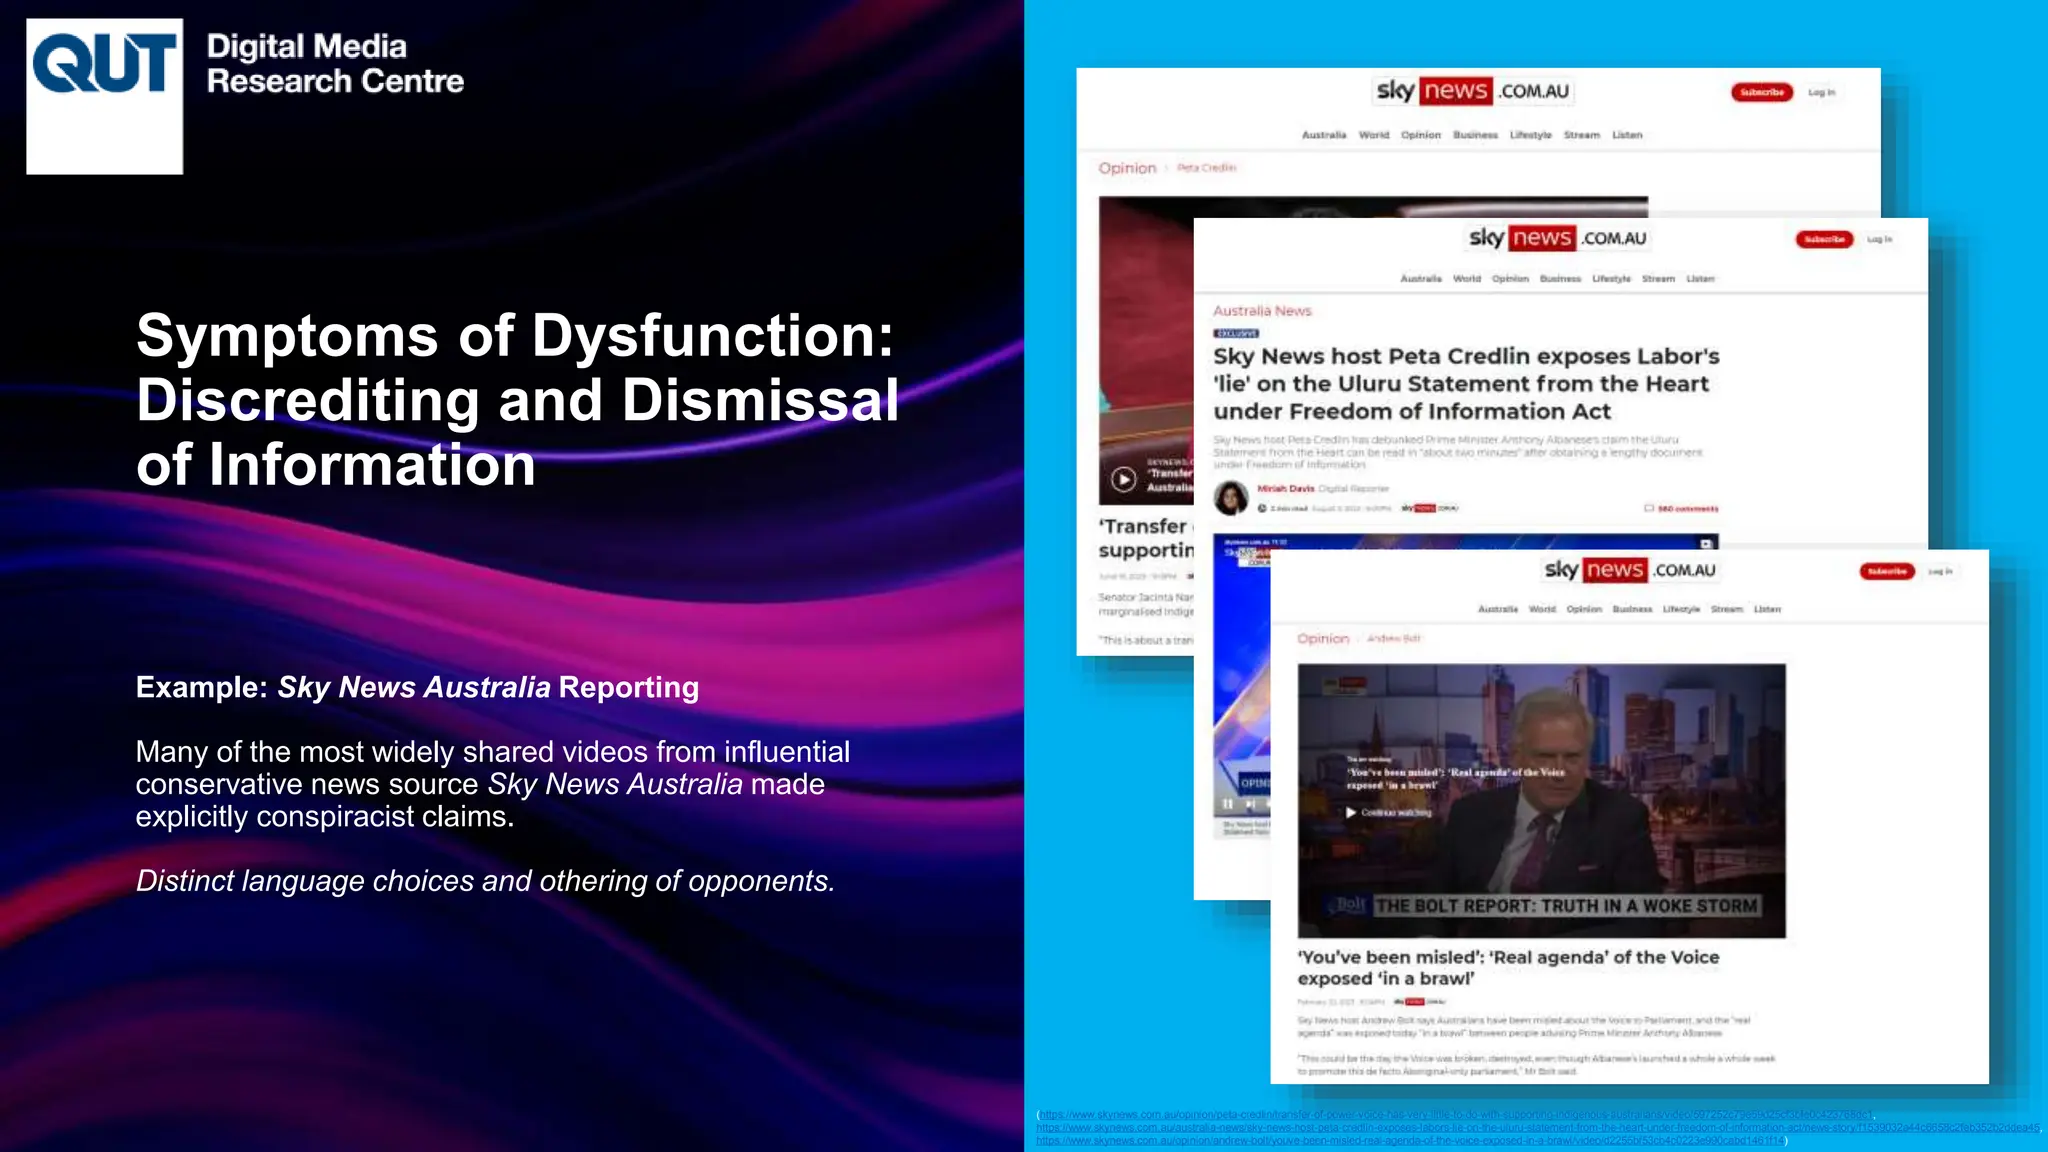Click Miriah Davis's author avatar
2048x1152 pixels.
point(1231,497)
